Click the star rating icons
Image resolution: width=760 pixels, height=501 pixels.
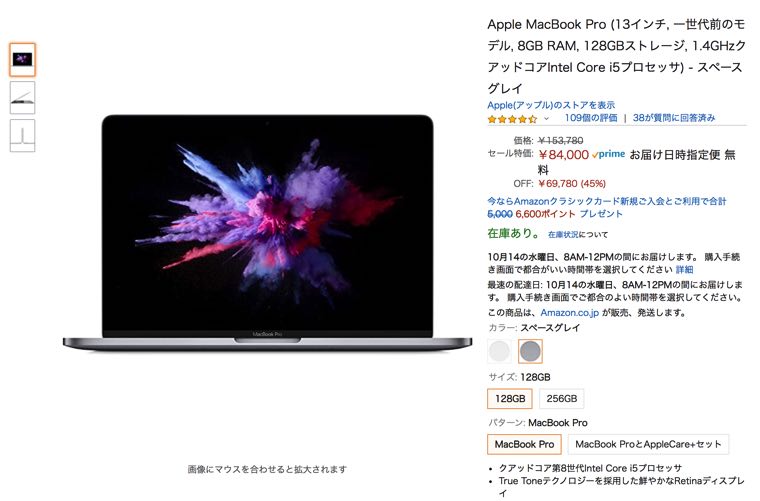pos(512,119)
